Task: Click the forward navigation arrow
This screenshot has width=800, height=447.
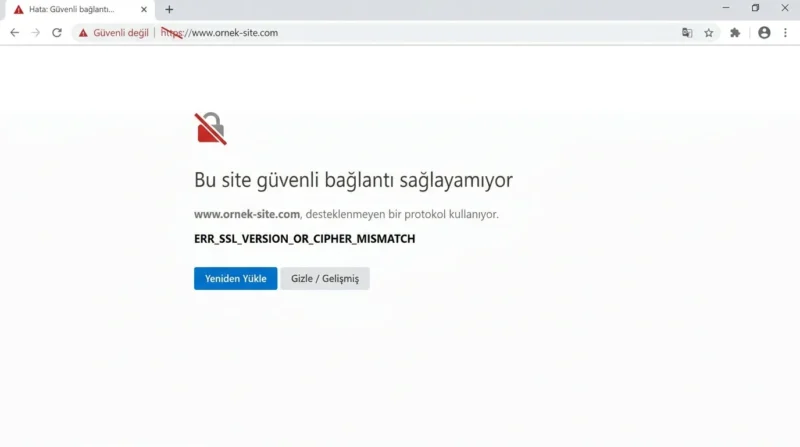Action: pos(35,33)
